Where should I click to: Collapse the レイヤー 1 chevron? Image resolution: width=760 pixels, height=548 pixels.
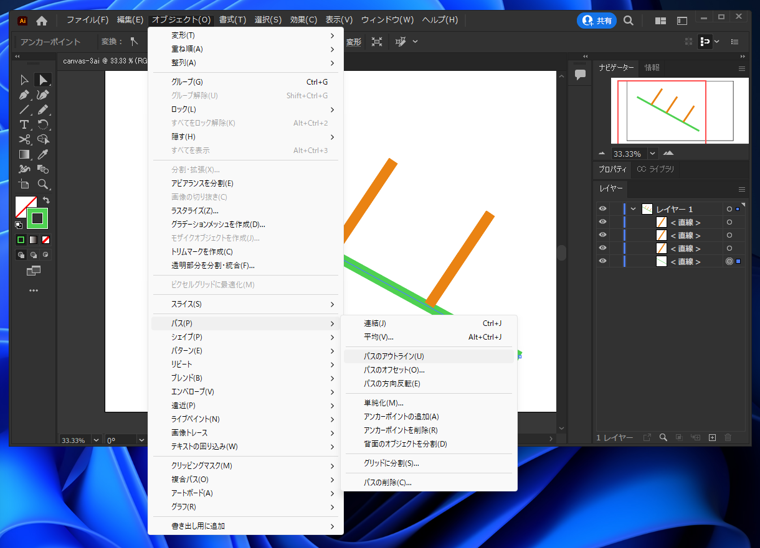pyautogui.click(x=633, y=209)
